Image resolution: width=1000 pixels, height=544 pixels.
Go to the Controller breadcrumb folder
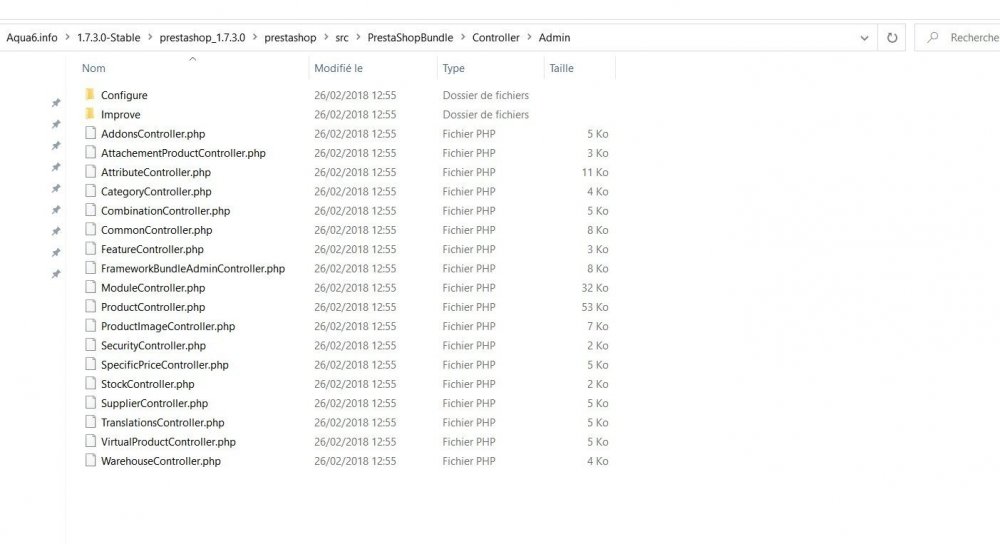[x=496, y=38]
